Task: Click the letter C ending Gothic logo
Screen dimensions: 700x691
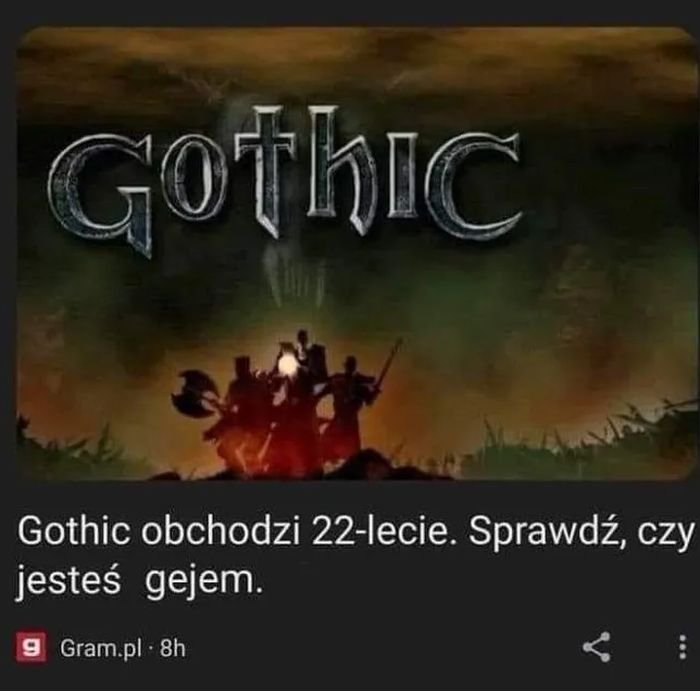Action: [x=474, y=184]
